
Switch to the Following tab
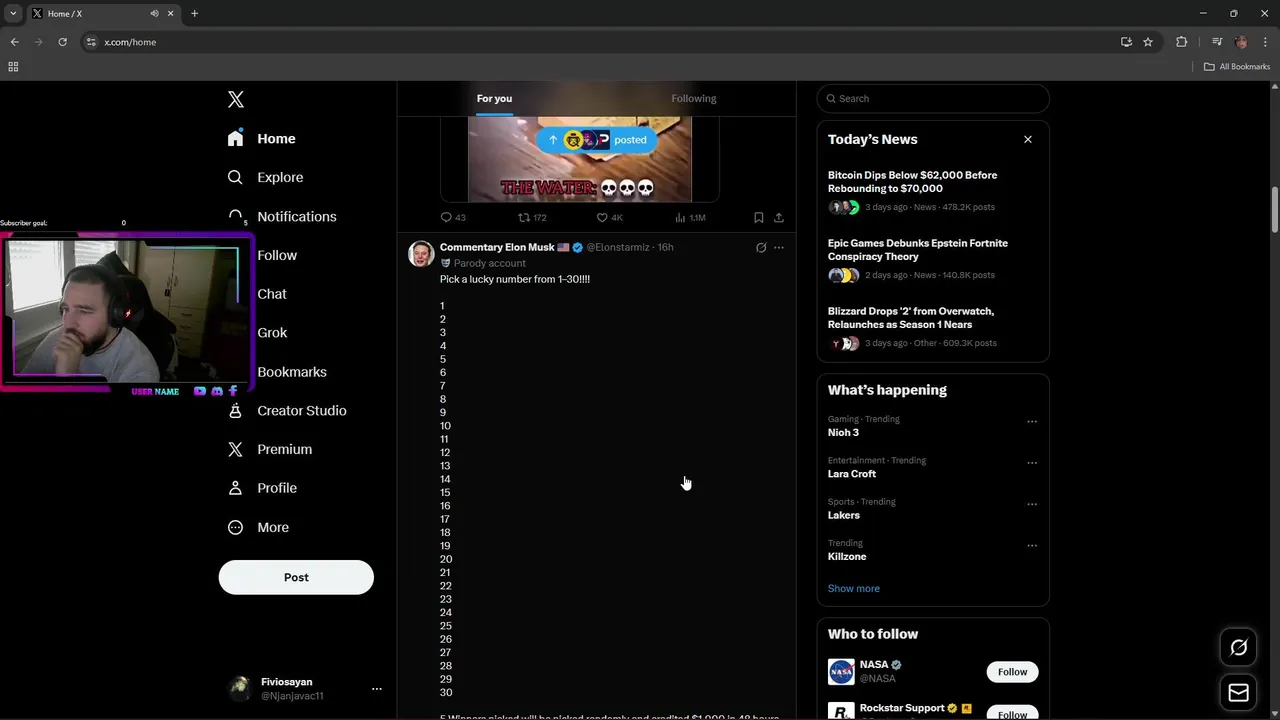pyautogui.click(x=694, y=98)
